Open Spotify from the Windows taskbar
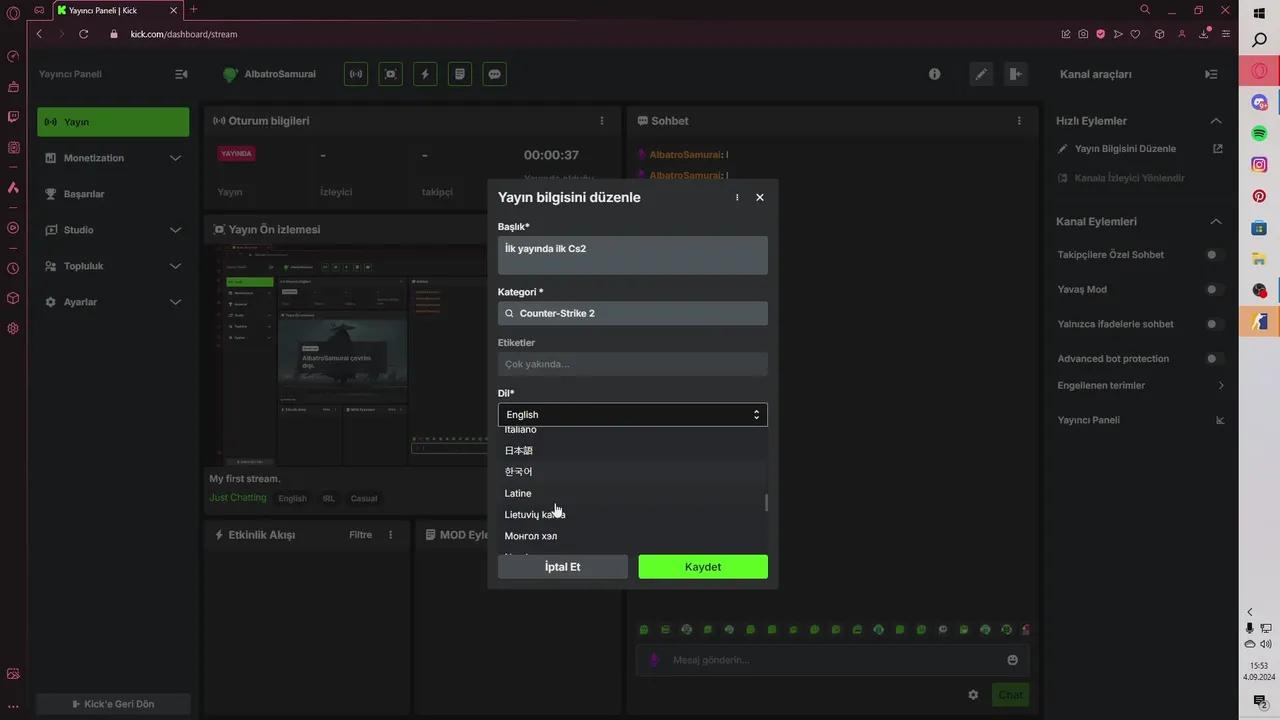Image resolution: width=1280 pixels, height=720 pixels. pos(1260,133)
